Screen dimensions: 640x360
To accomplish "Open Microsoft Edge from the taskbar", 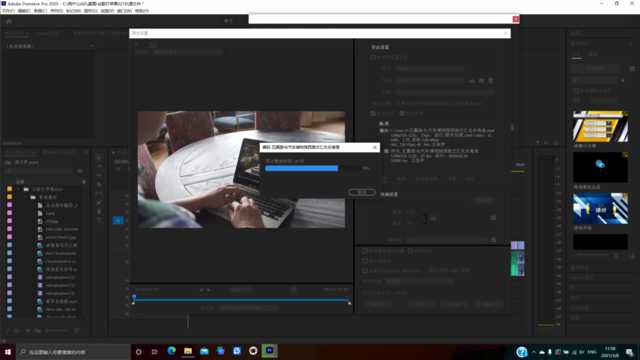I will pyautogui.click(x=171, y=351).
